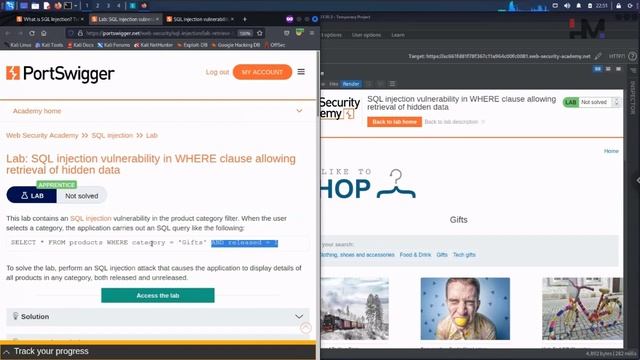Go to the Firefox home page icon
Image resolution: width=640 pixels, height=360 pixels.
[44, 33]
